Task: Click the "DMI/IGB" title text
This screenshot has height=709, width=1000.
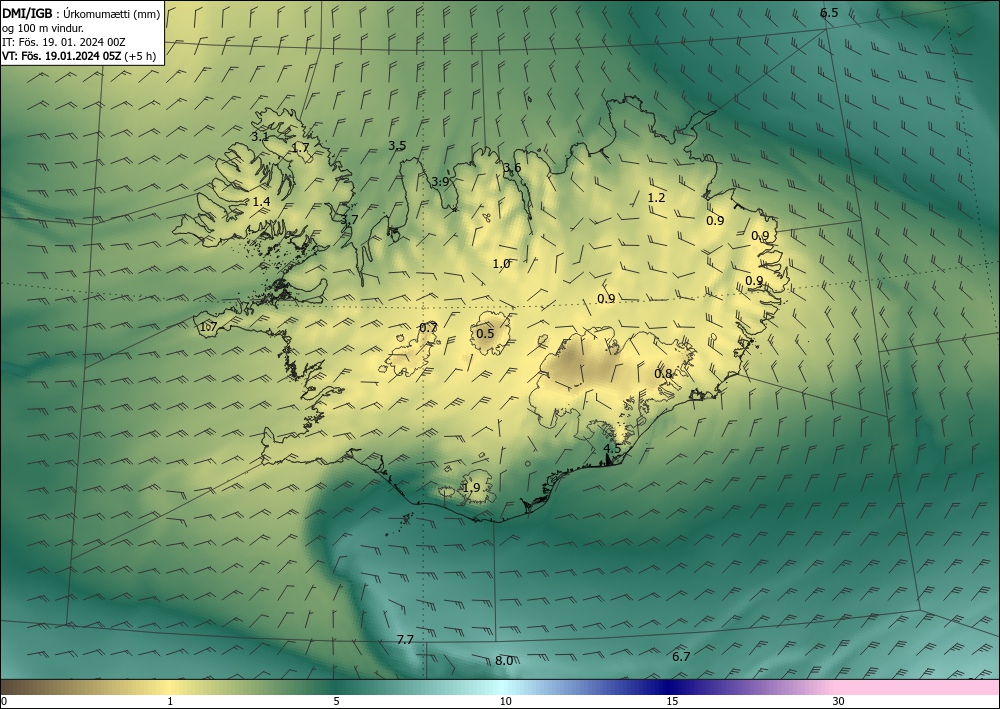Action: (27, 13)
